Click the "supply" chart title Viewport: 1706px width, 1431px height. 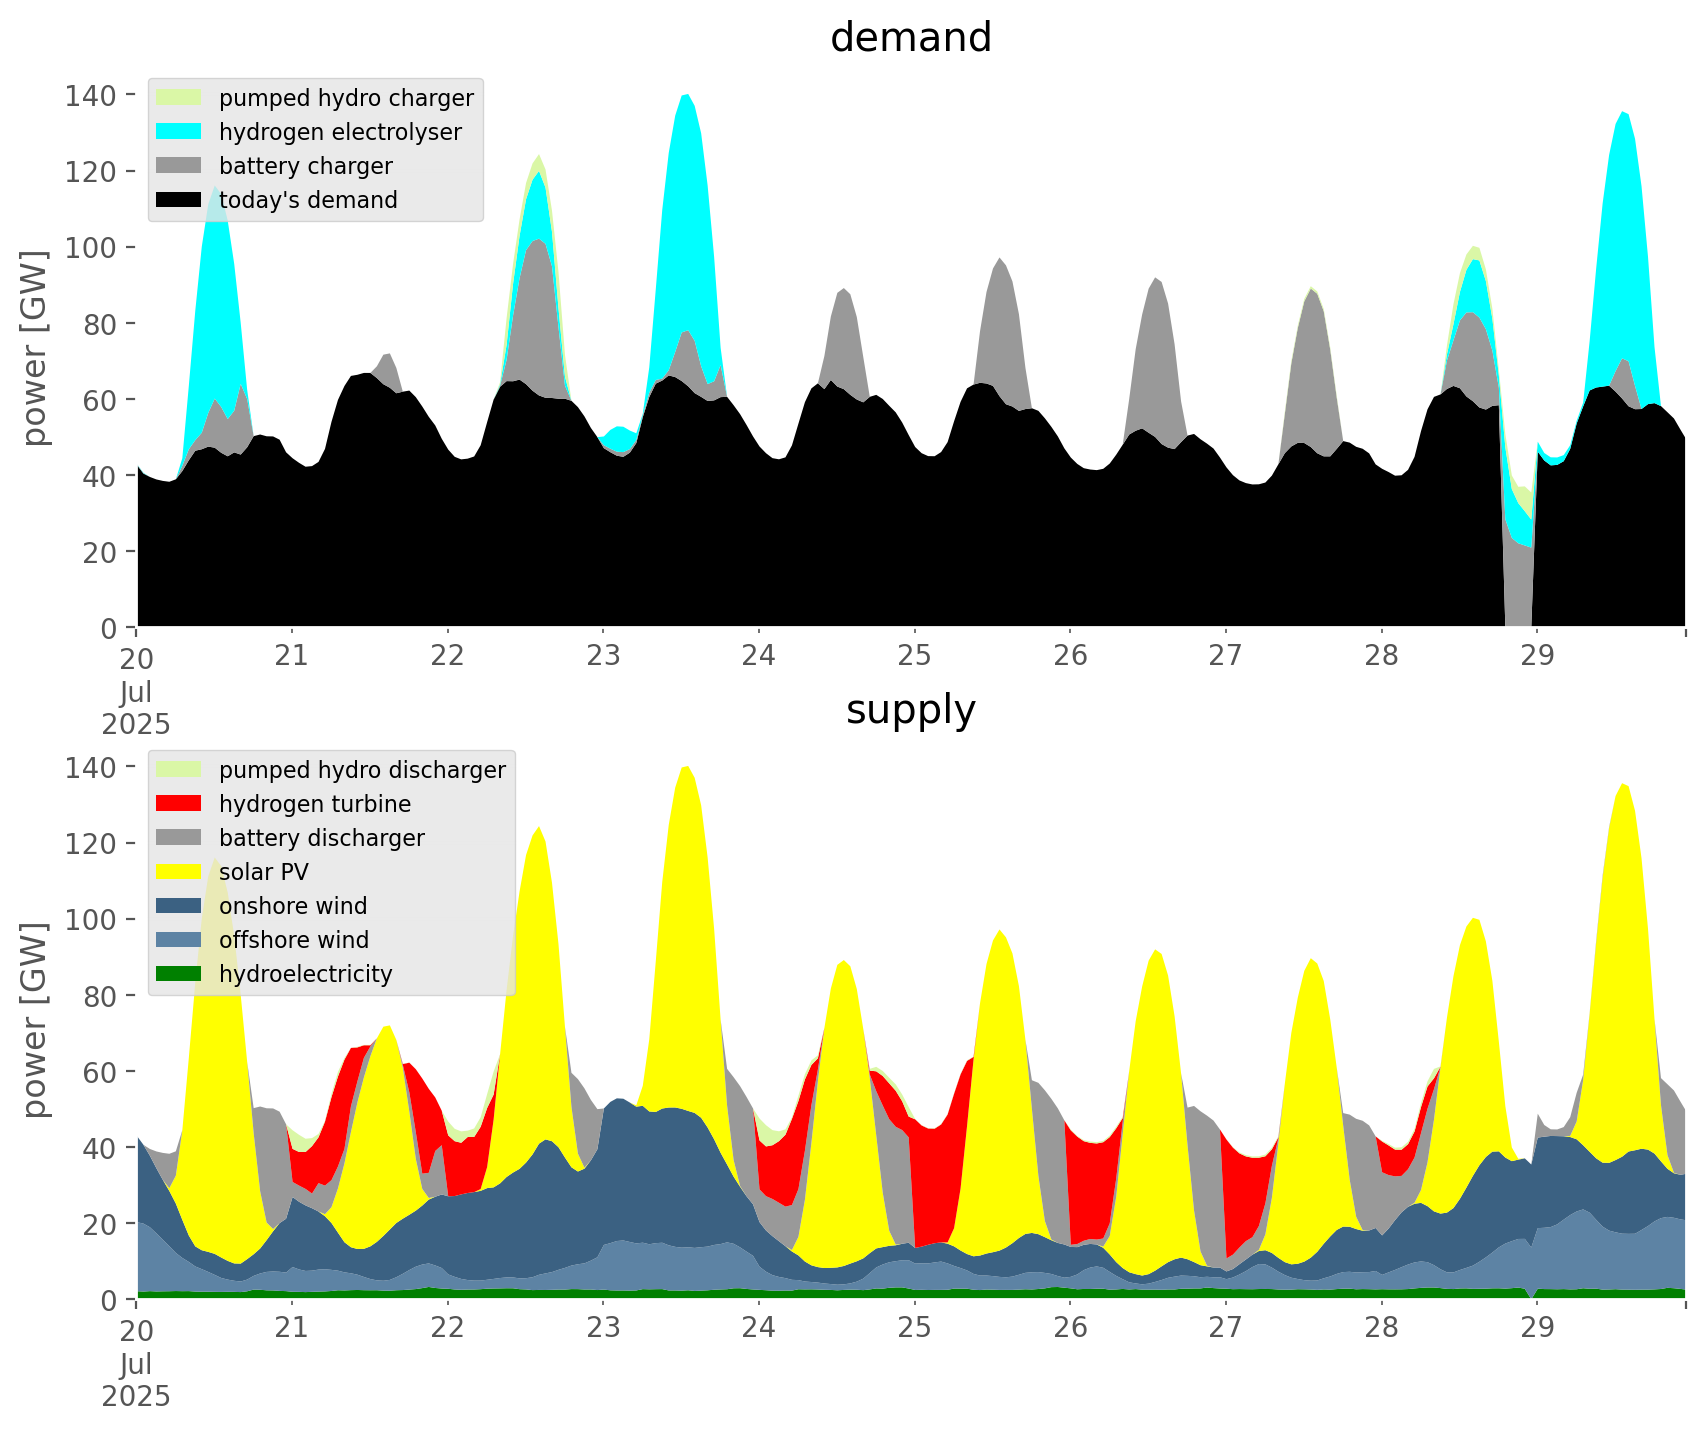[x=910, y=710]
